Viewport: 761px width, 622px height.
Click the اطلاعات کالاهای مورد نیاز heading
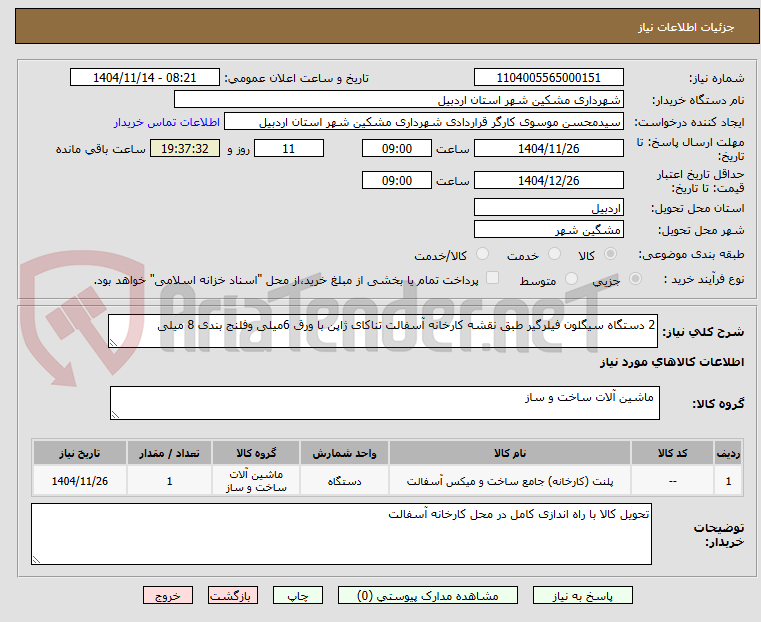[672, 362]
